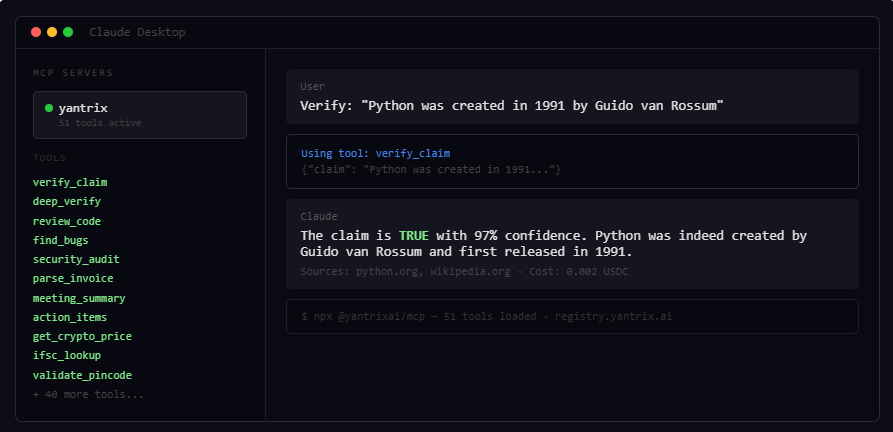Click the 'Using tool: verify_claim' line
The image size is (893, 432).
[375, 153]
